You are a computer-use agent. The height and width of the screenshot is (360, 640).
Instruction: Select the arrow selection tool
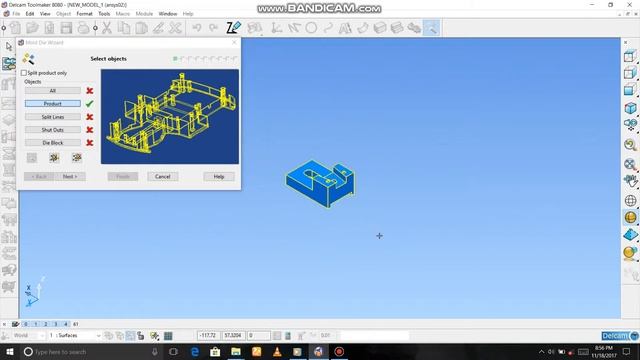click(x=9, y=46)
